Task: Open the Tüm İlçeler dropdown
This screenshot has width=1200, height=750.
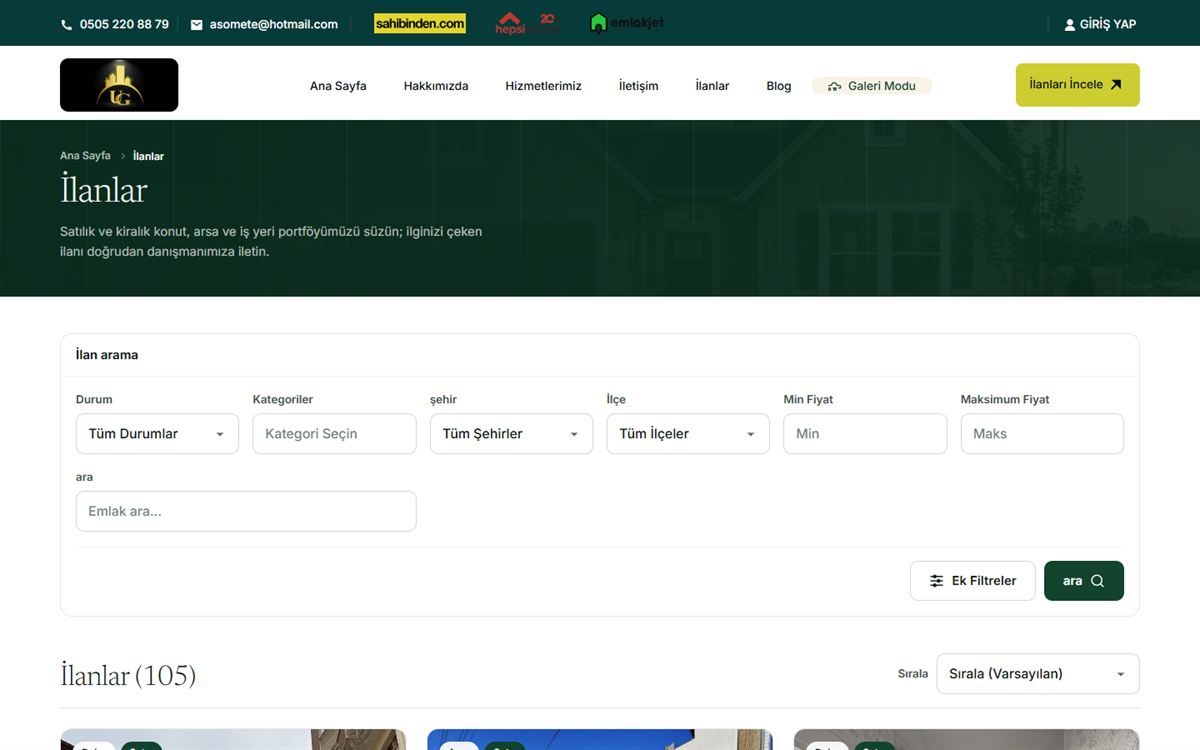Action: coord(688,434)
